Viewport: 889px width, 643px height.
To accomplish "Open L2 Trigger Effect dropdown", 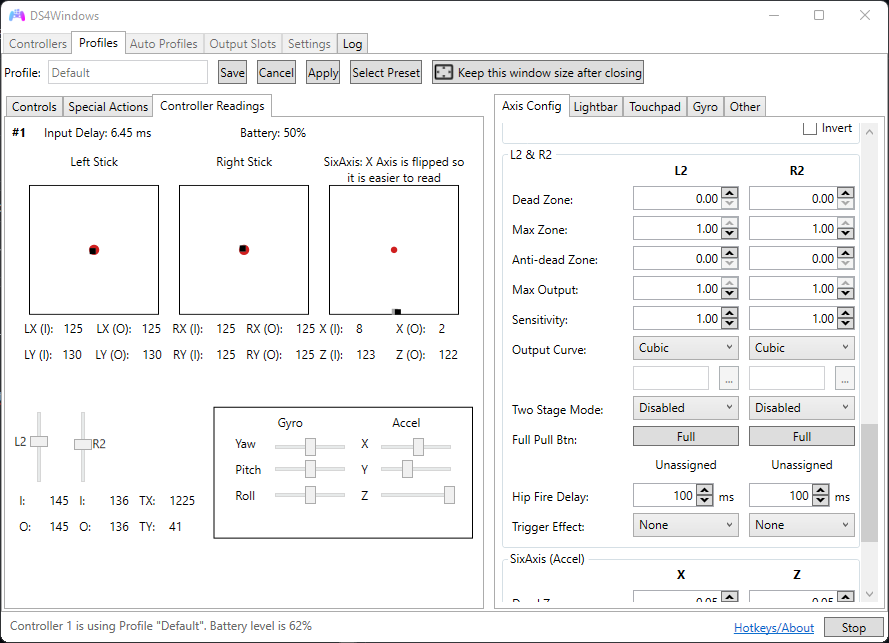I will (x=685, y=525).
